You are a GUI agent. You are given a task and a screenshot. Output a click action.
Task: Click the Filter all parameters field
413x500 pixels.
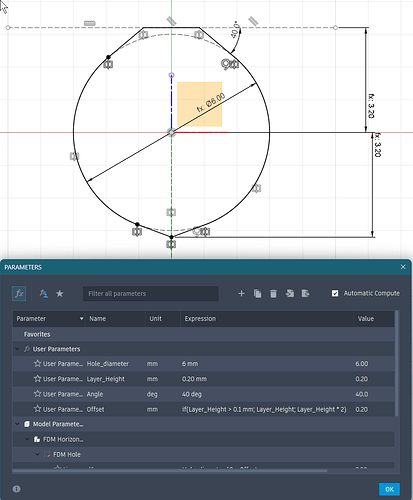[151, 294]
